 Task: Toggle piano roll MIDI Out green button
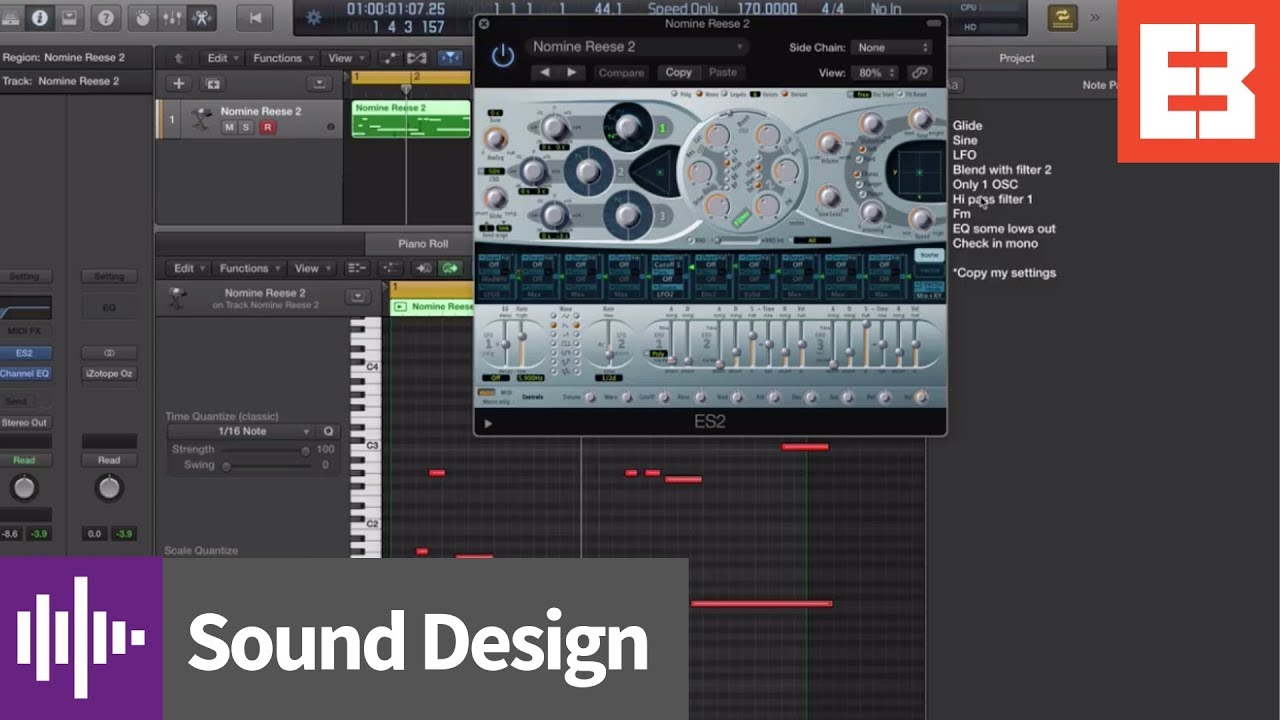[450, 268]
